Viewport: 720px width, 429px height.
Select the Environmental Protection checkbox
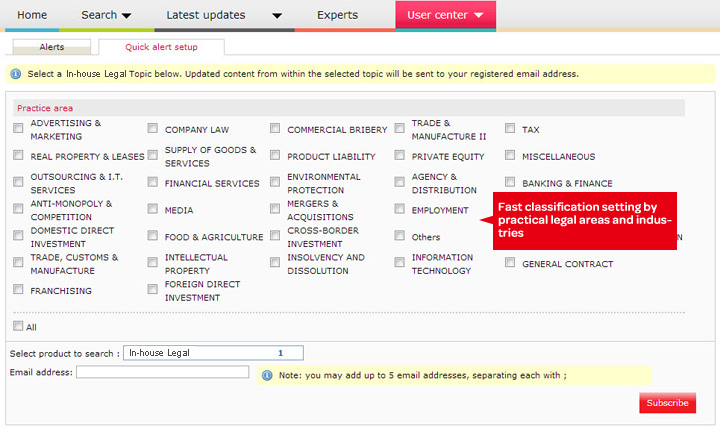(275, 181)
